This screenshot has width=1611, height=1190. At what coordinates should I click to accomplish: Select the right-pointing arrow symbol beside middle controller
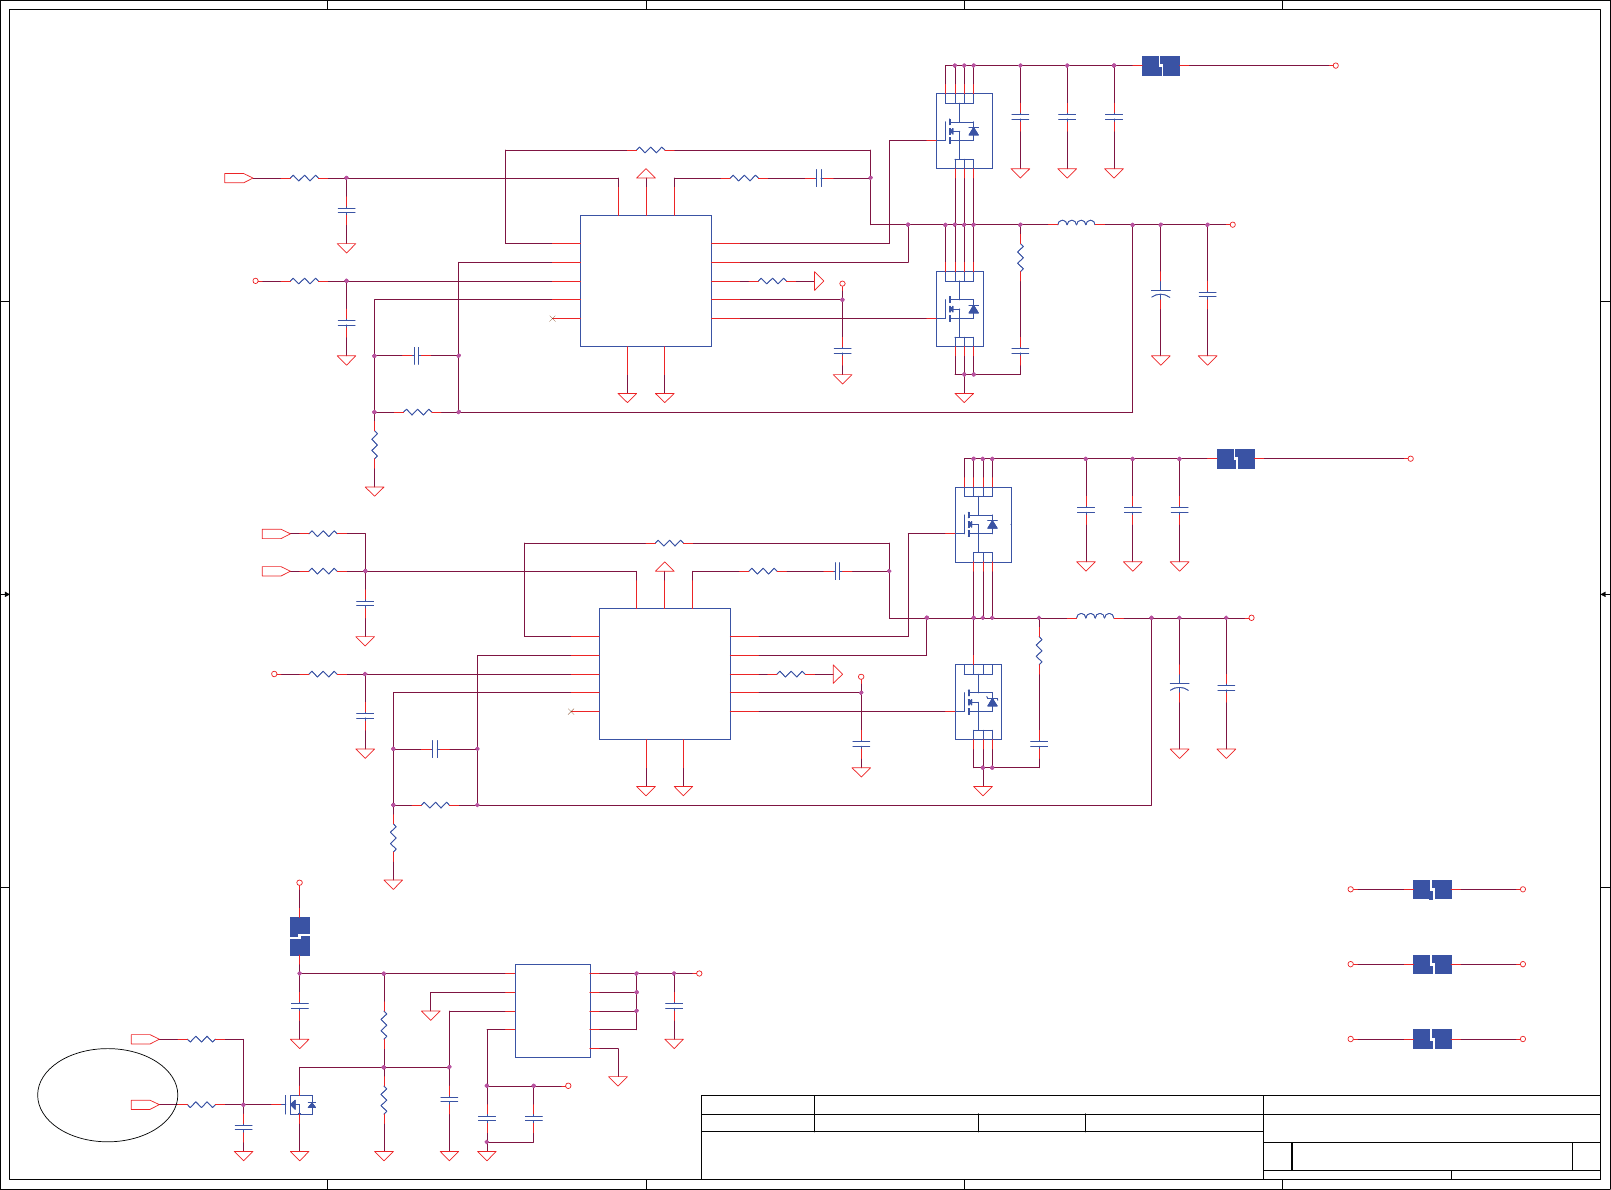coord(838,674)
